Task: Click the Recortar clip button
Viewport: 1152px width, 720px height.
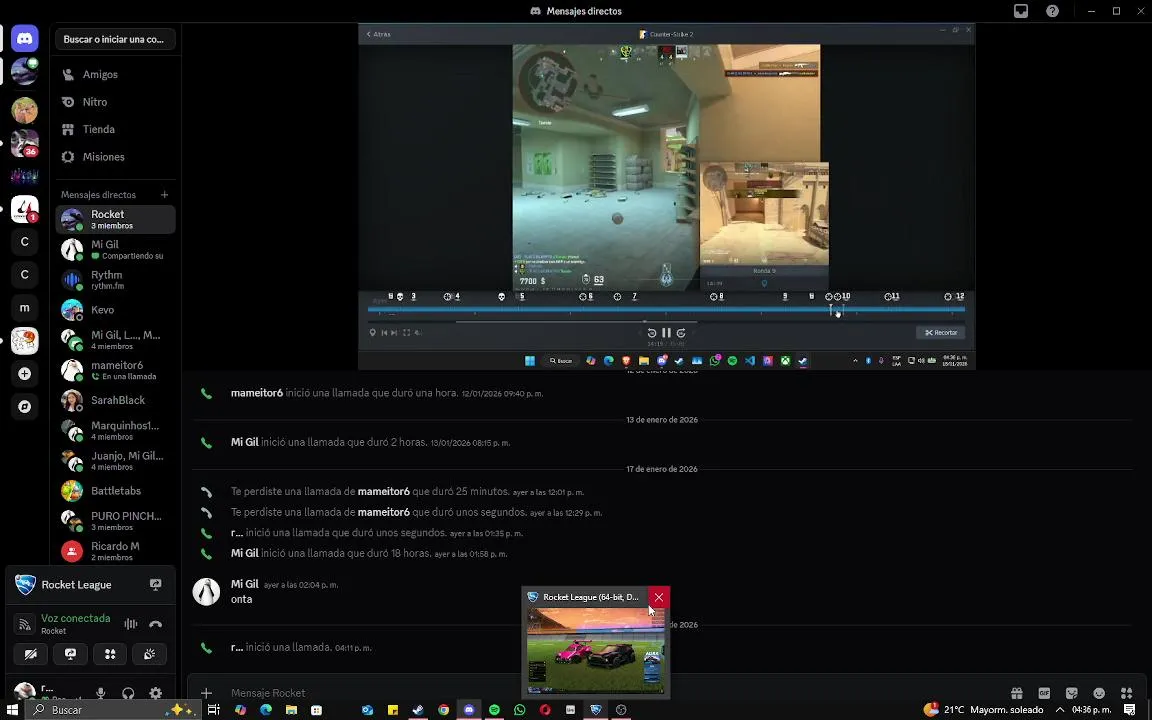Action: [x=940, y=333]
